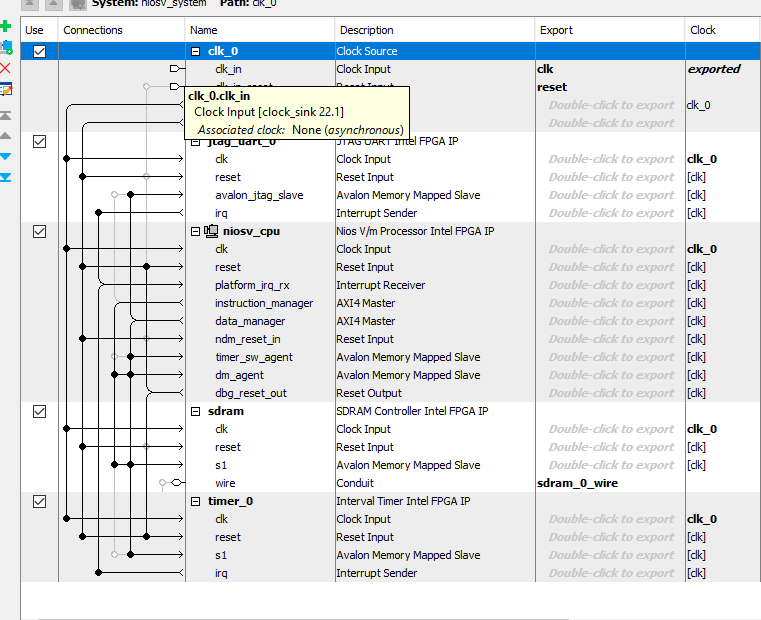Toggle the Use checkbox for niosv_cpu
Image resolution: width=761 pixels, height=620 pixels.
[x=40, y=231]
